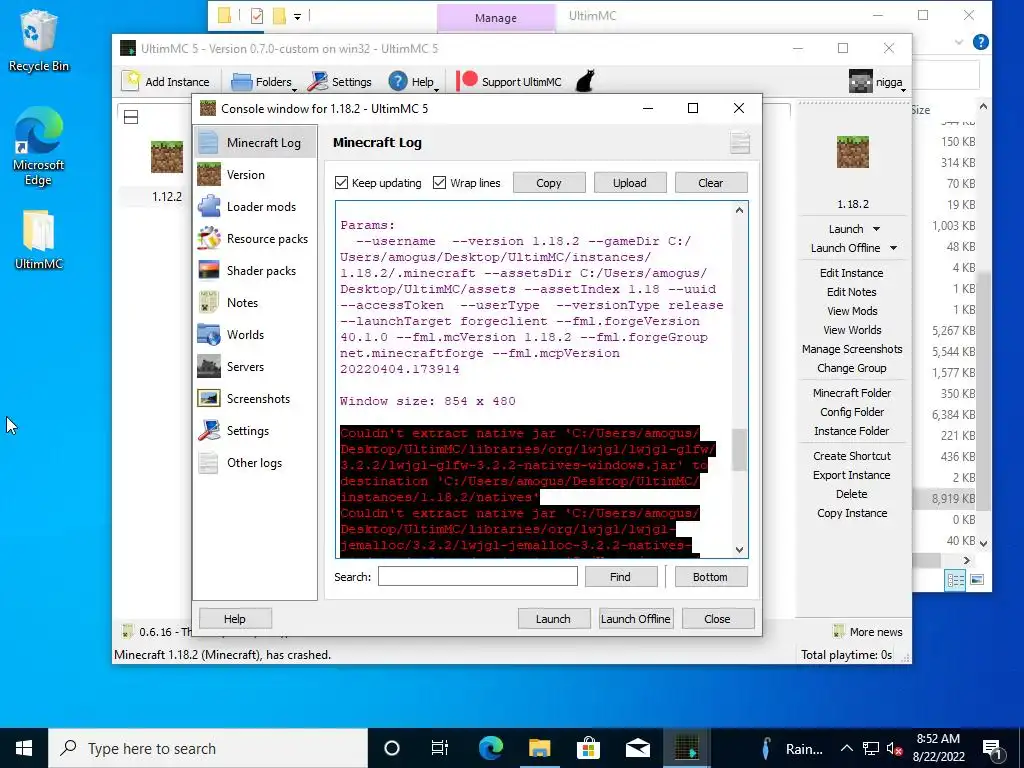The height and width of the screenshot is (768, 1024).
Task: Click the 1.18.2 instance icon in side panel
Action: (x=853, y=152)
